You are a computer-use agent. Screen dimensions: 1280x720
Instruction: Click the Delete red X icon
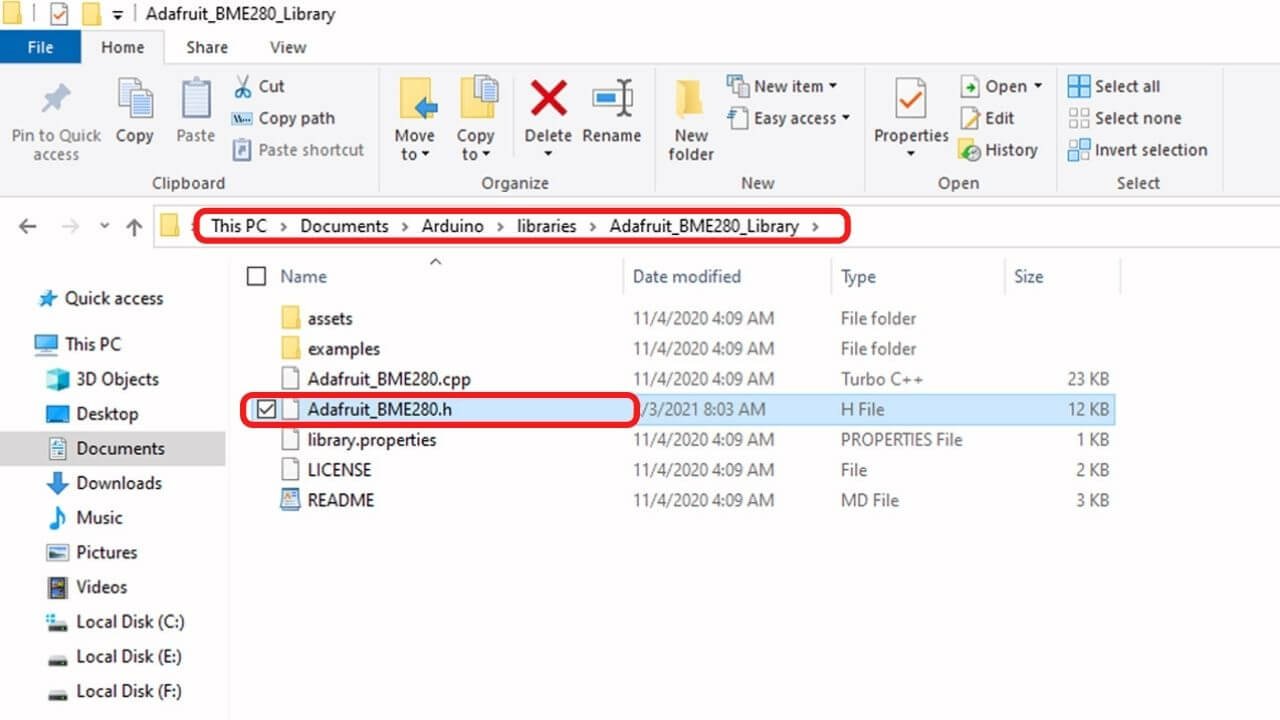point(548,99)
